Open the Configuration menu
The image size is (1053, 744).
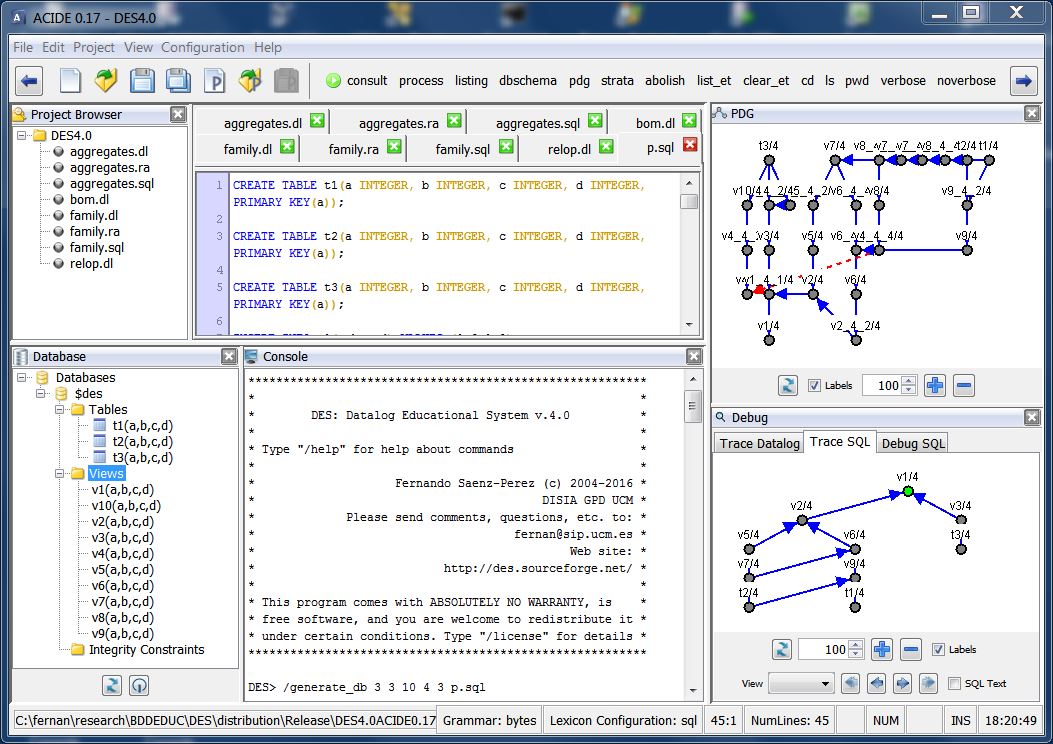(203, 47)
